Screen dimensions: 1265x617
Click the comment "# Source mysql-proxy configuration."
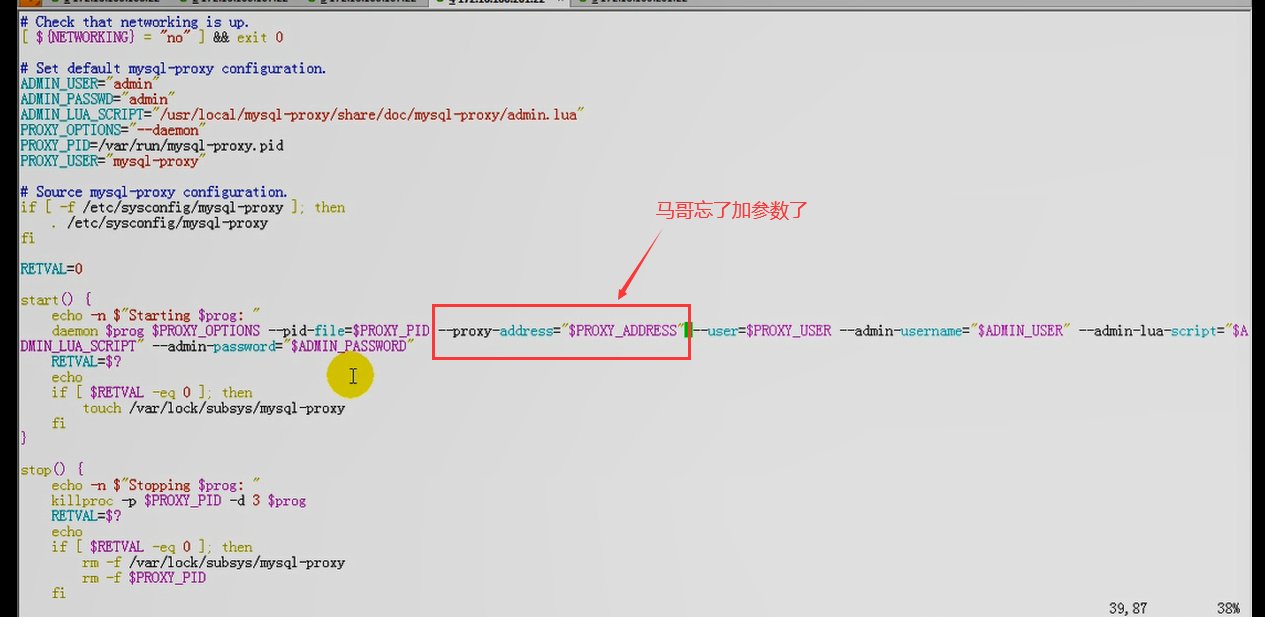coord(154,192)
